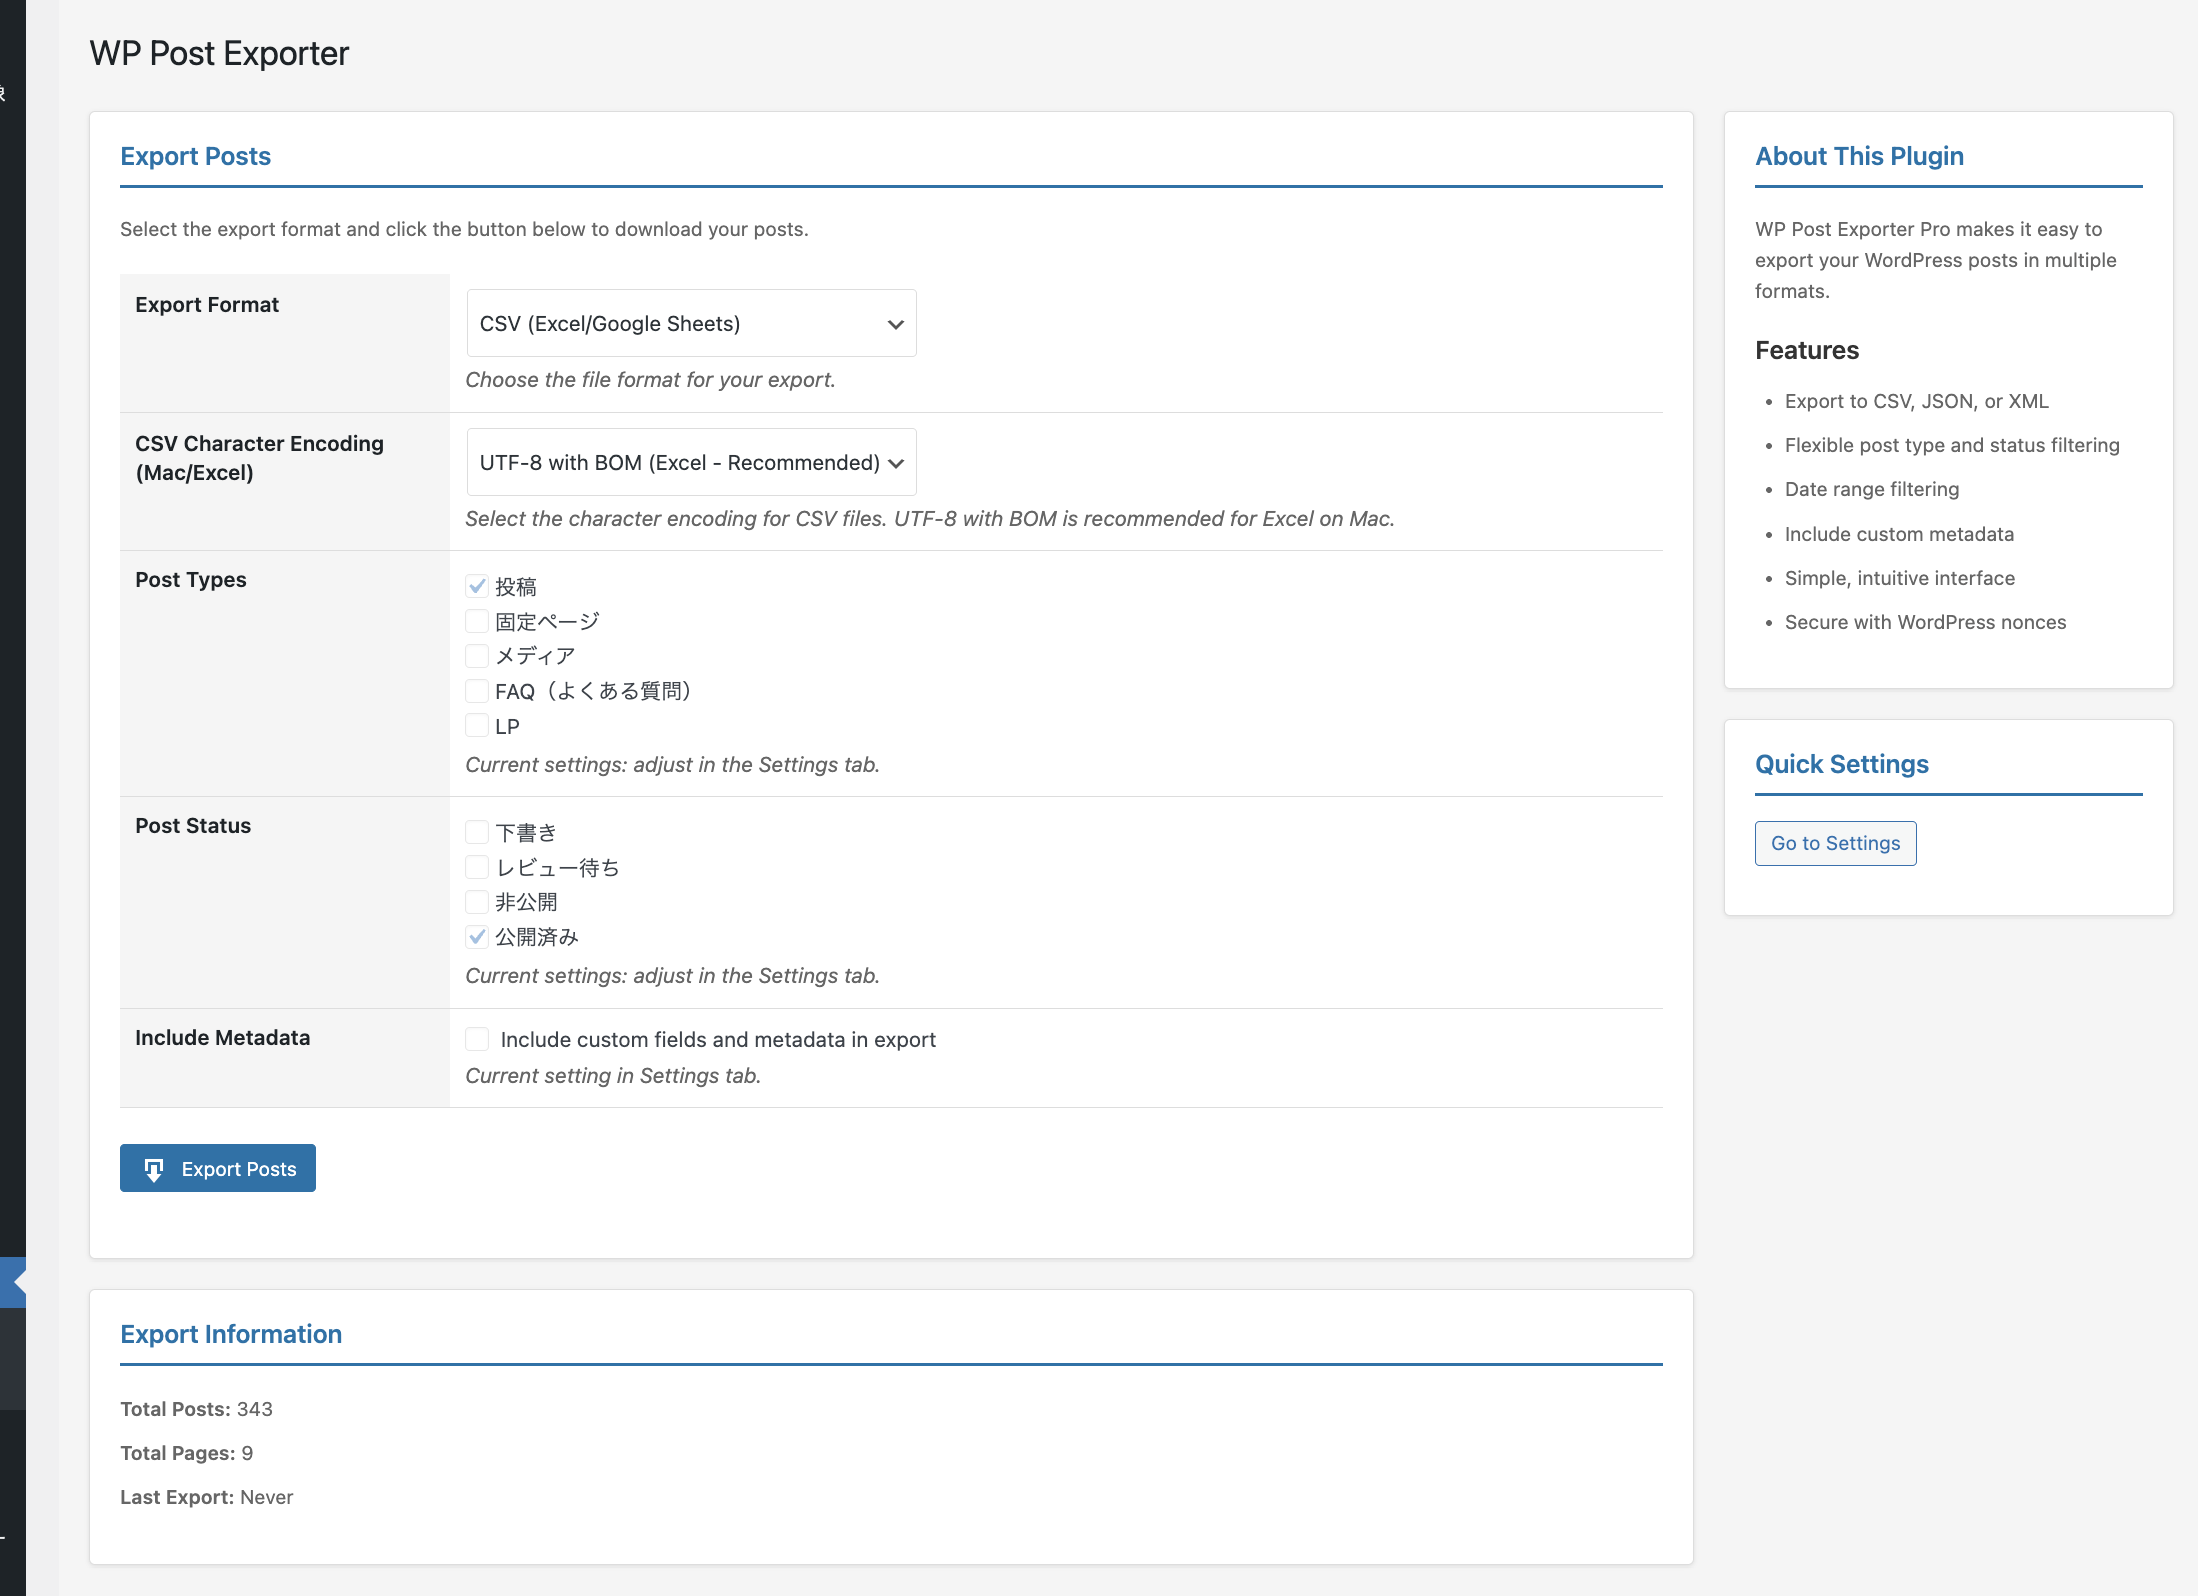This screenshot has width=2198, height=1596.
Task: Click the collapse arrow on left sidebar
Action: pos(17,1282)
